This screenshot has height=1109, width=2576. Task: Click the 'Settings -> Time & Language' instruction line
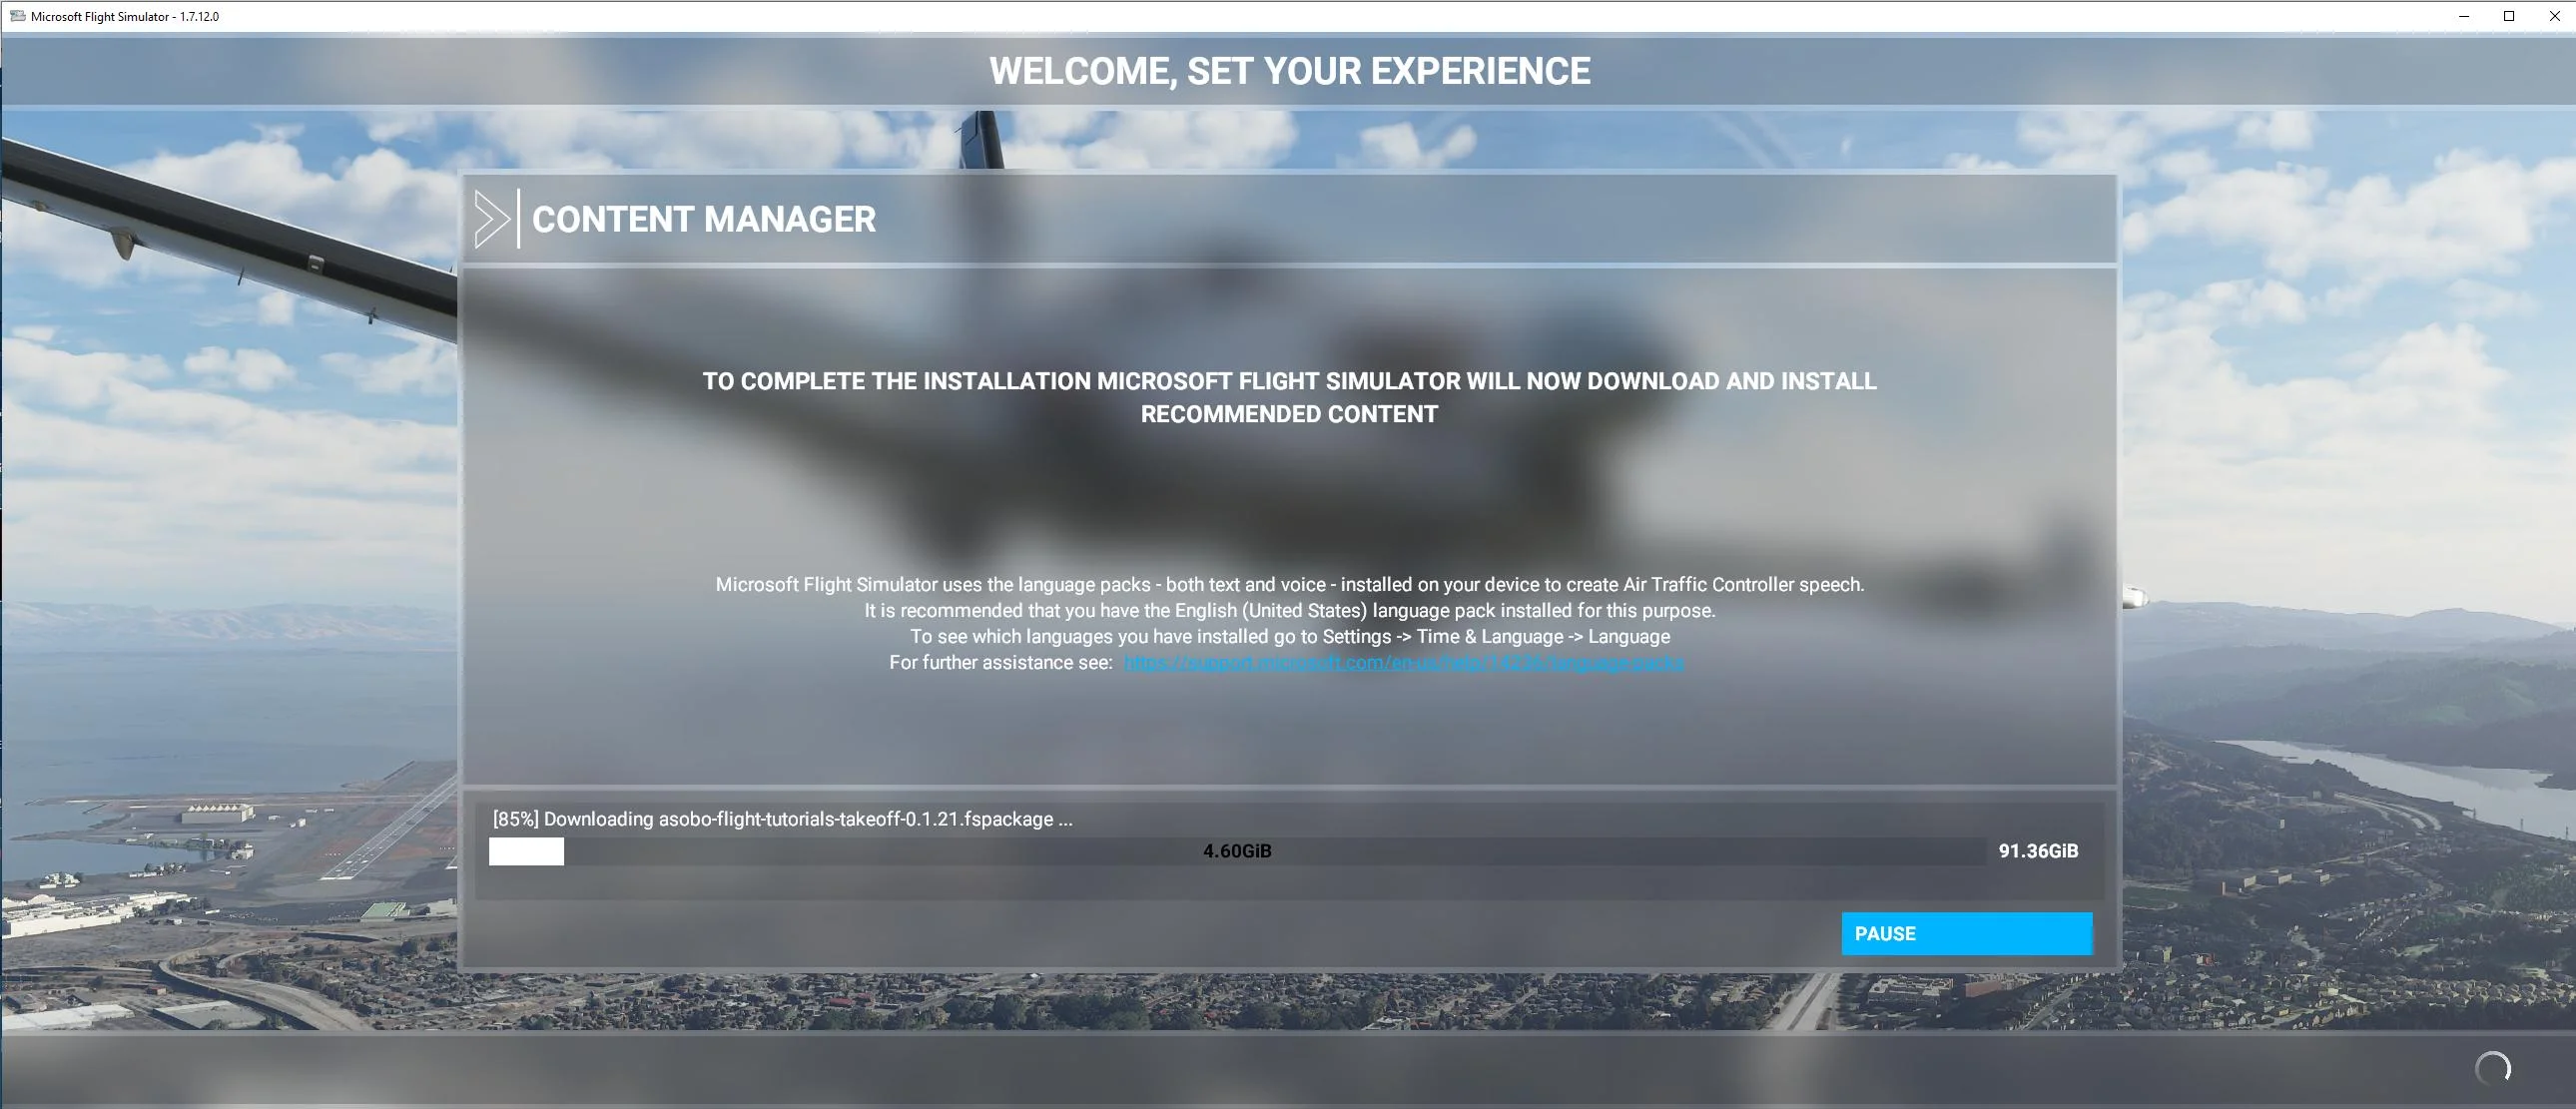1289,636
